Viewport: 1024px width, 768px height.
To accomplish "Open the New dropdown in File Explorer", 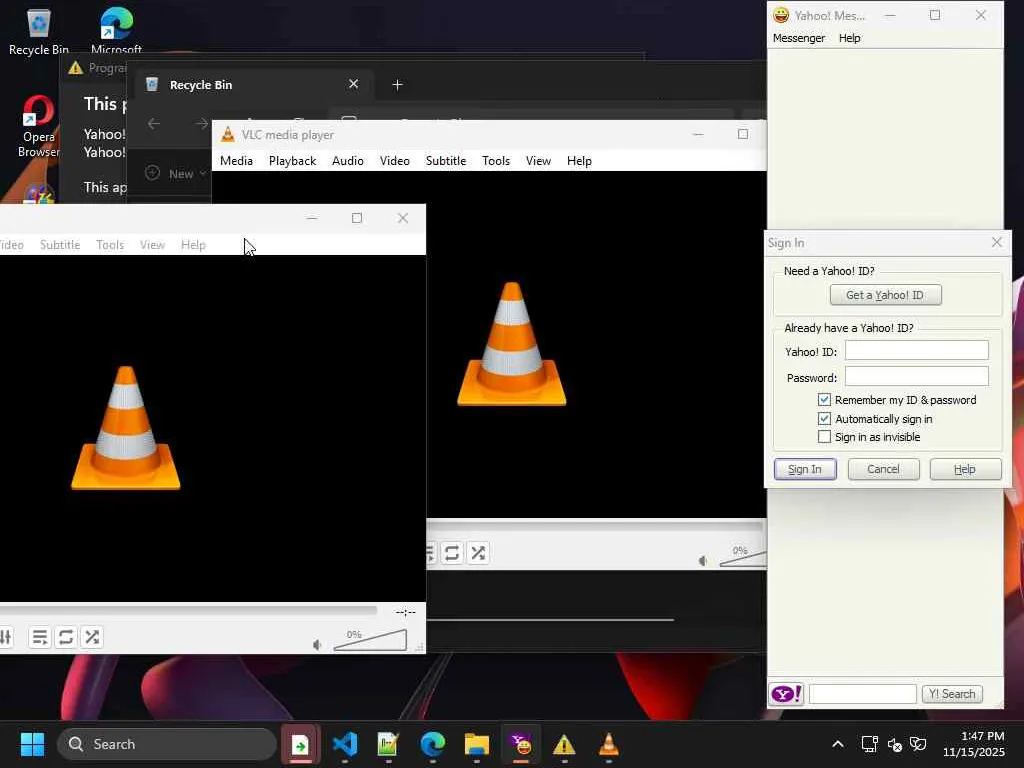I will pyautogui.click(x=176, y=174).
